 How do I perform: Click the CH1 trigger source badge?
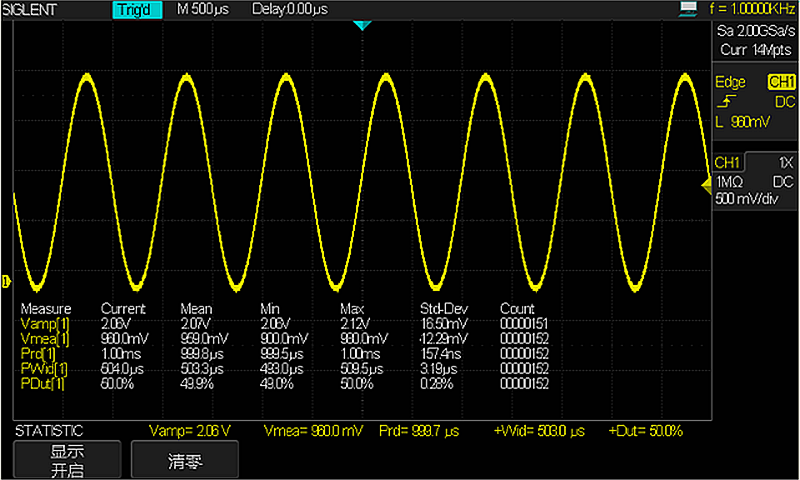pos(780,82)
